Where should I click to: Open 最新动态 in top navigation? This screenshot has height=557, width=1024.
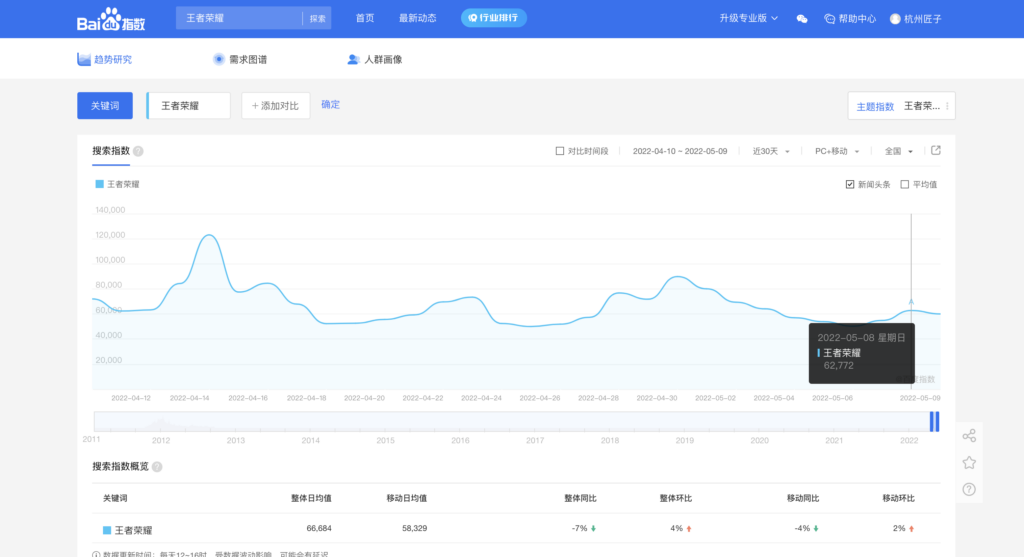pyautogui.click(x=418, y=18)
